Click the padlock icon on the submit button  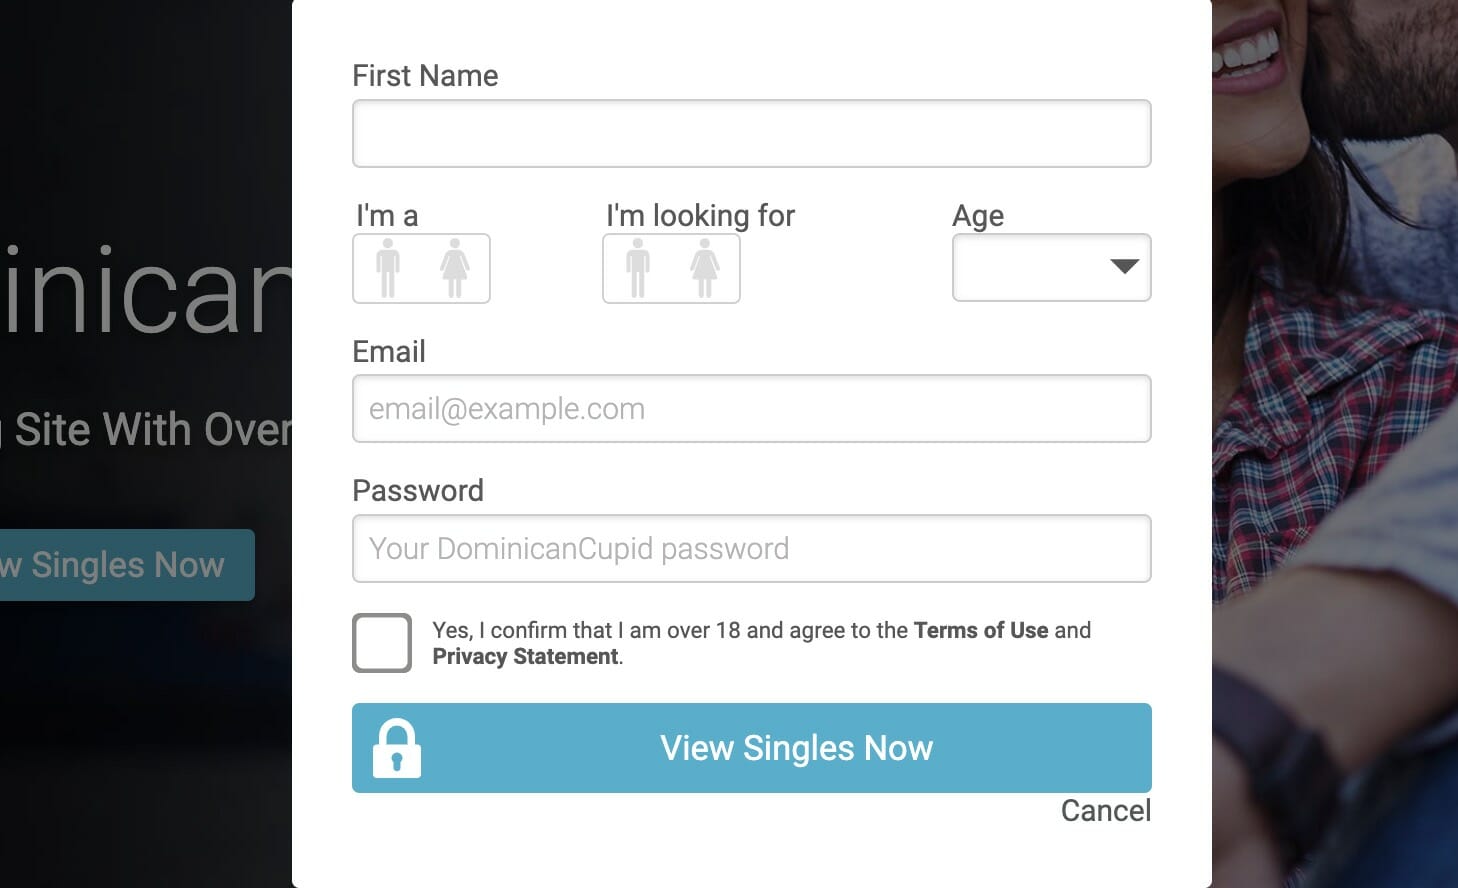coord(397,748)
